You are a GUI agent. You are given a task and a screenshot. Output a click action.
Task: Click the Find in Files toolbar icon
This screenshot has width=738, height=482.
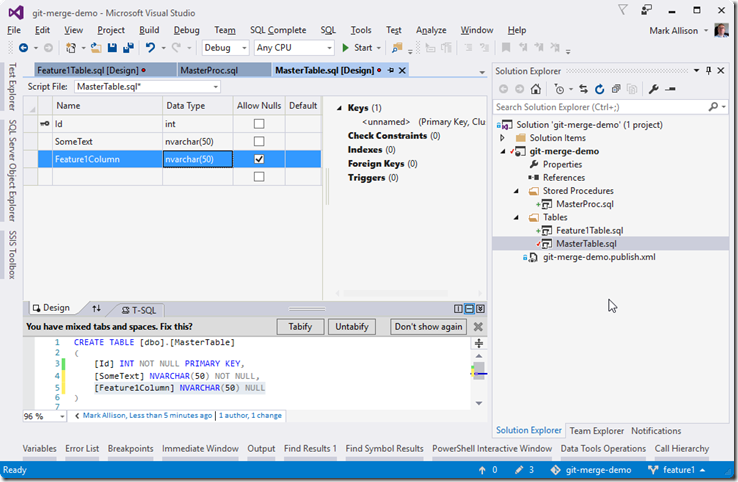tap(397, 48)
